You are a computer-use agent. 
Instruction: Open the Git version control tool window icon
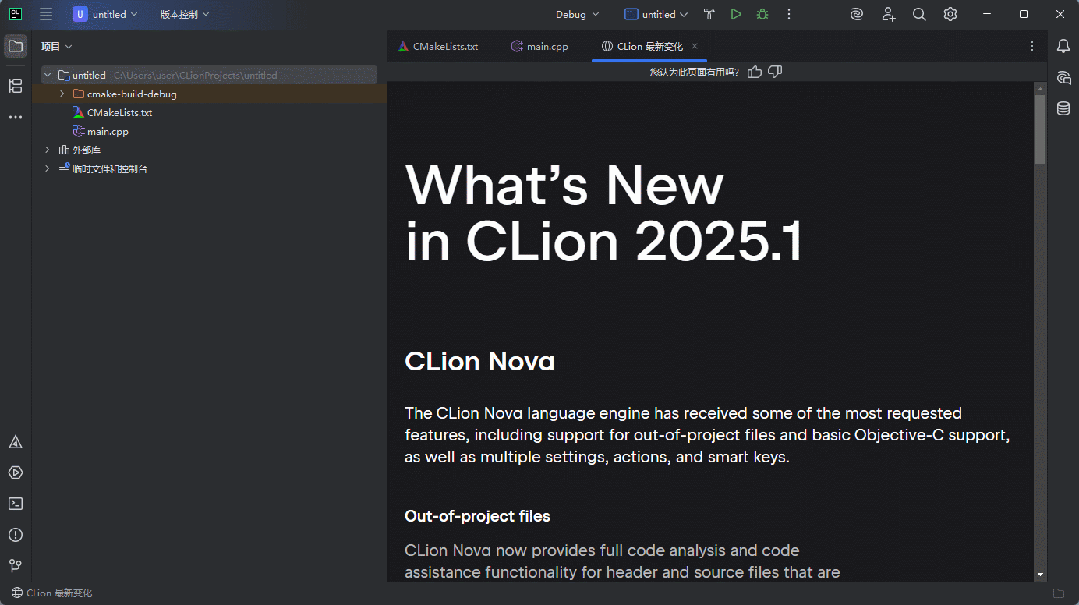coord(15,565)
